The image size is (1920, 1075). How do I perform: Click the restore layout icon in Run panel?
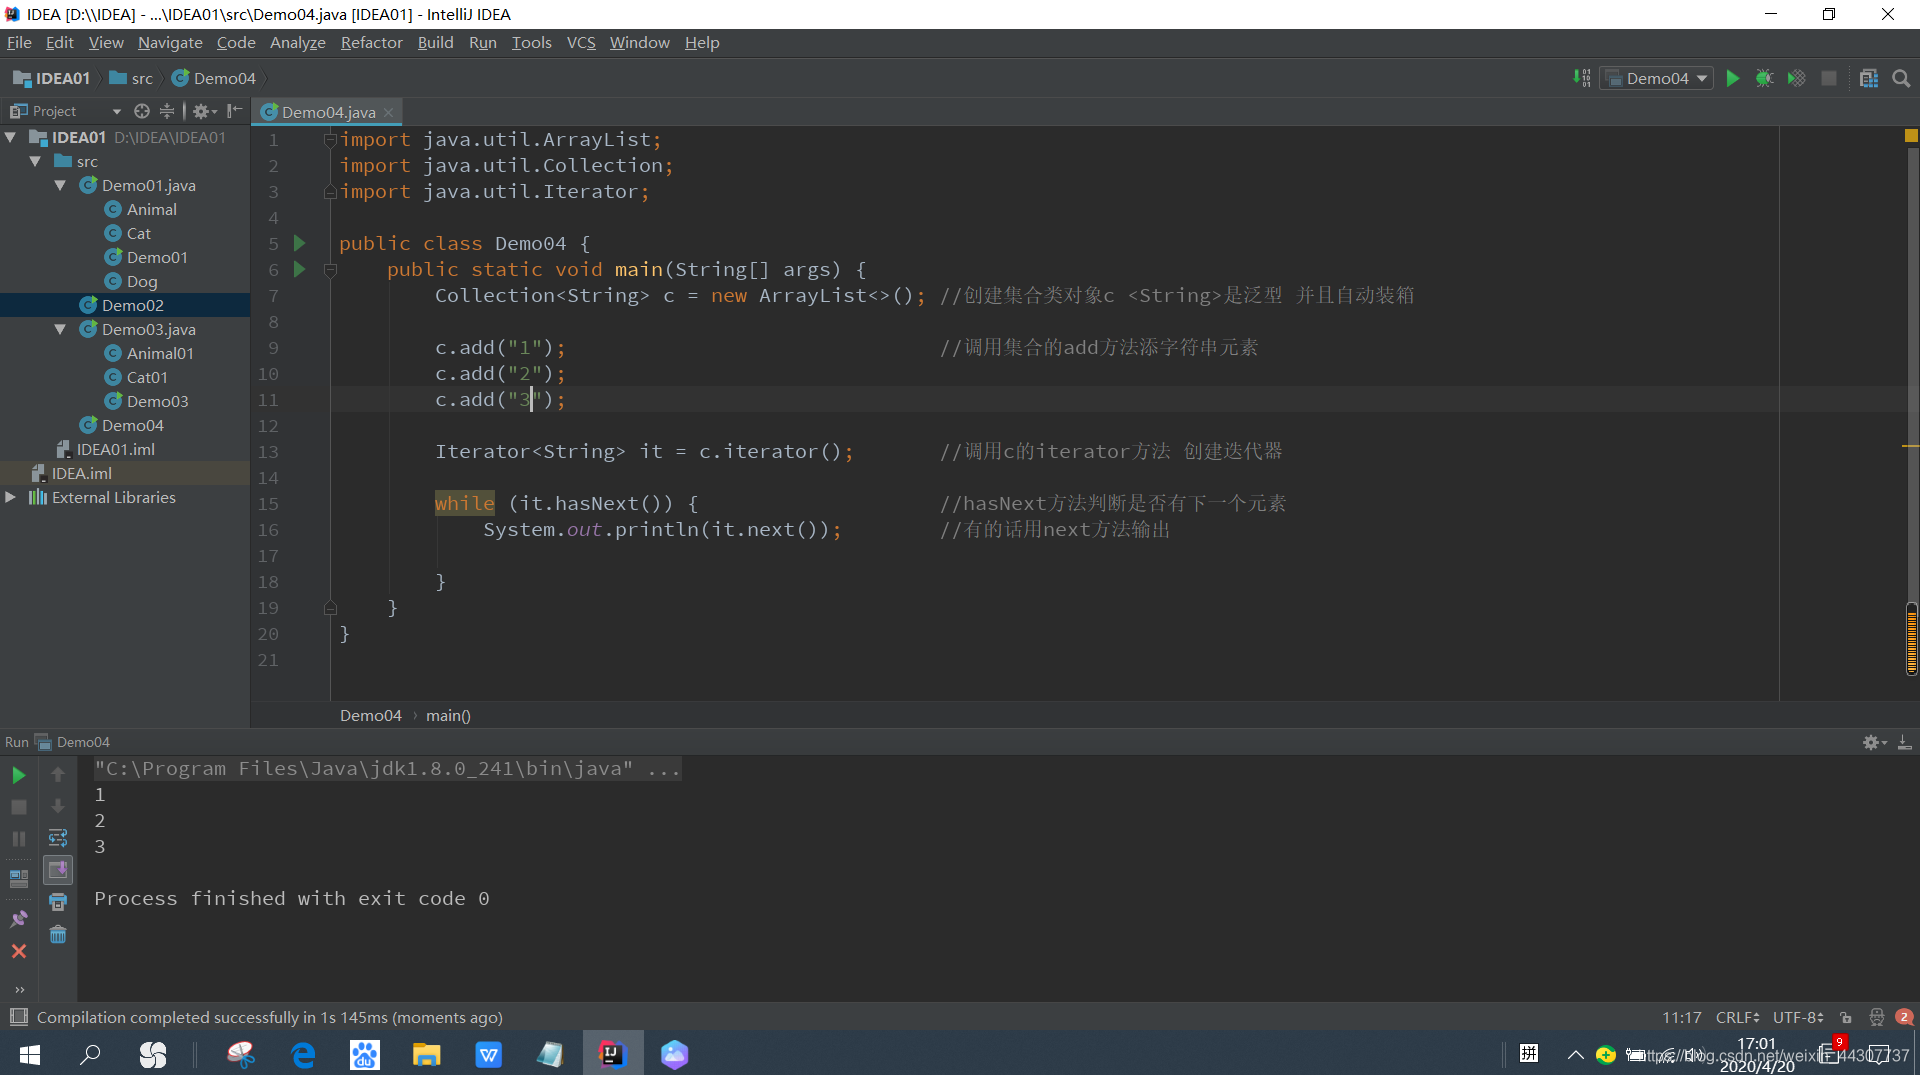(x=19, y=879)
